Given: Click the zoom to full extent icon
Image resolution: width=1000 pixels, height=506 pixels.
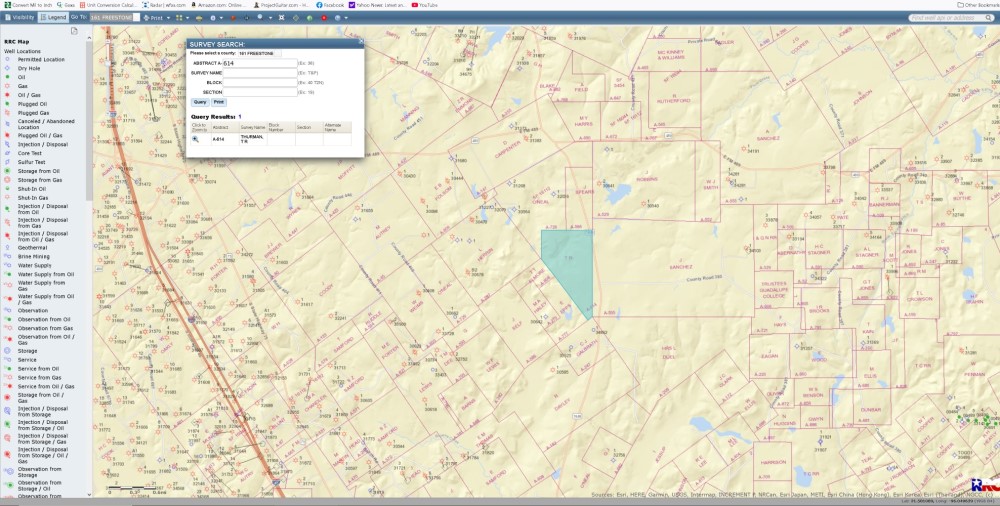Looking at the screenshot, I should pyautogui.click(x=281, y=17).
